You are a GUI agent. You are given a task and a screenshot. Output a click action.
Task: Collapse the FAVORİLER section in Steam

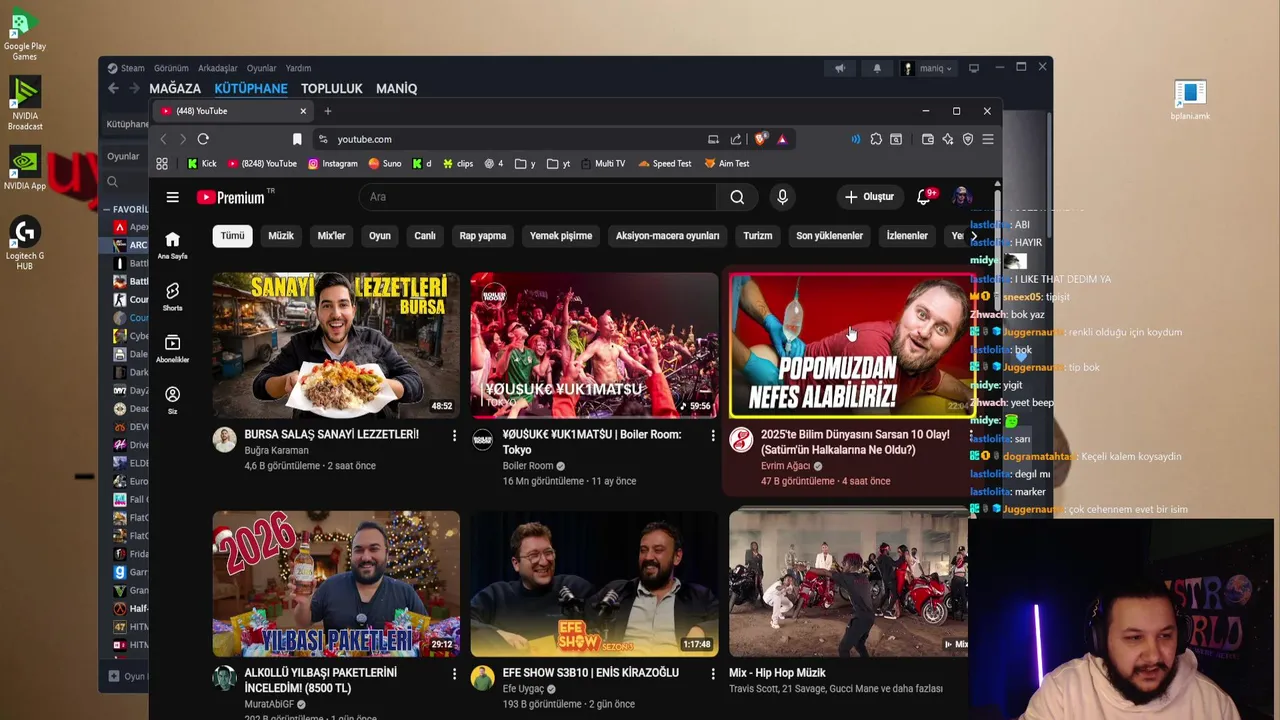point(106,210)
